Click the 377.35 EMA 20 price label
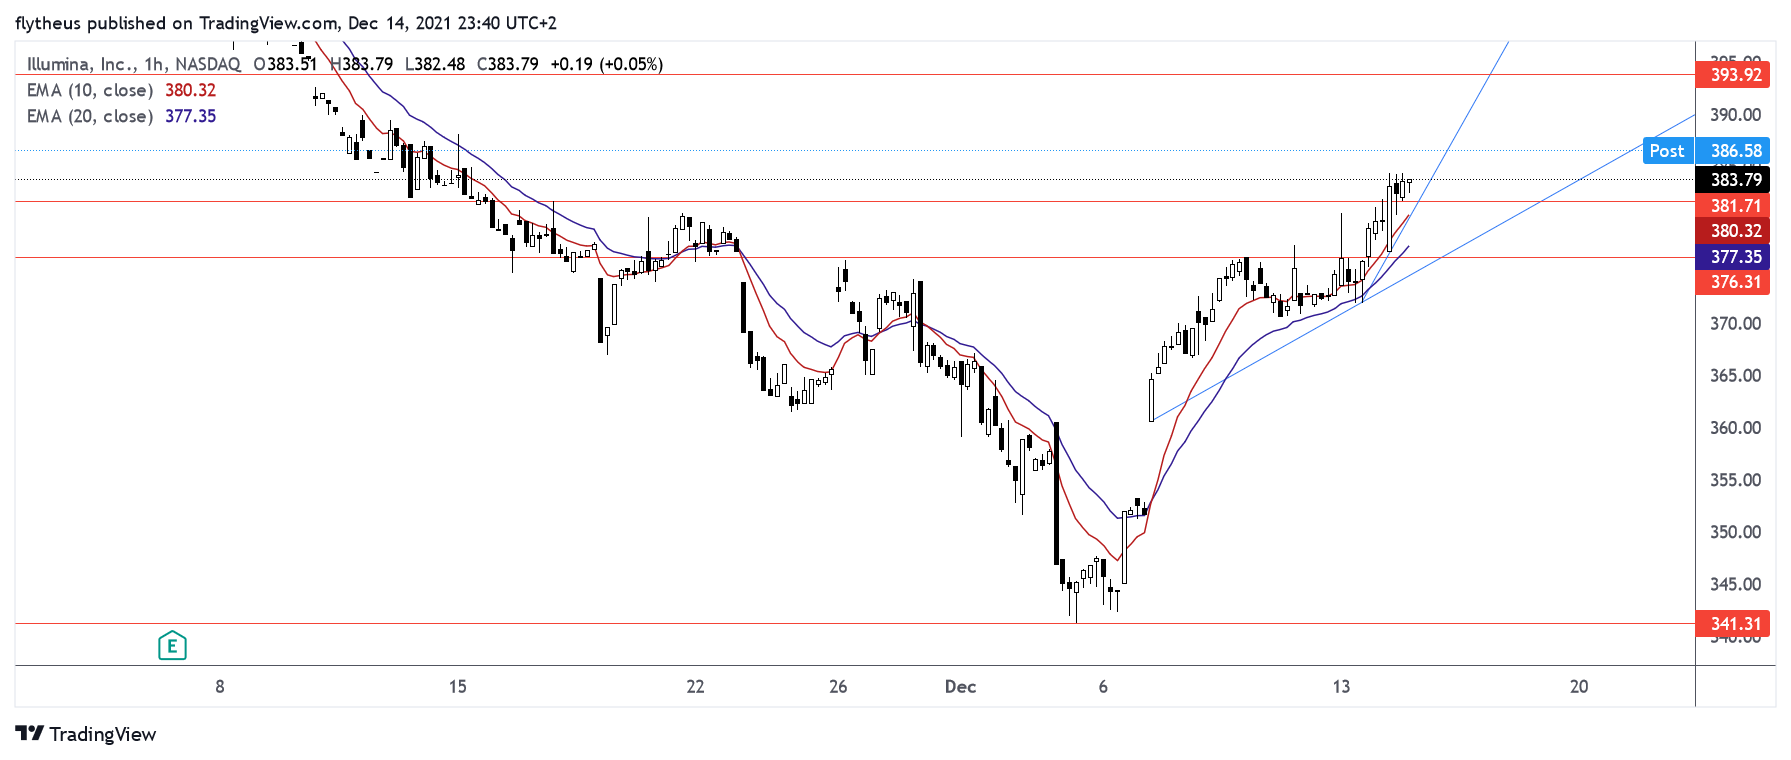Image resolution: width=1791 pixels, height=760 pixels. click(x=1733, y=257)
